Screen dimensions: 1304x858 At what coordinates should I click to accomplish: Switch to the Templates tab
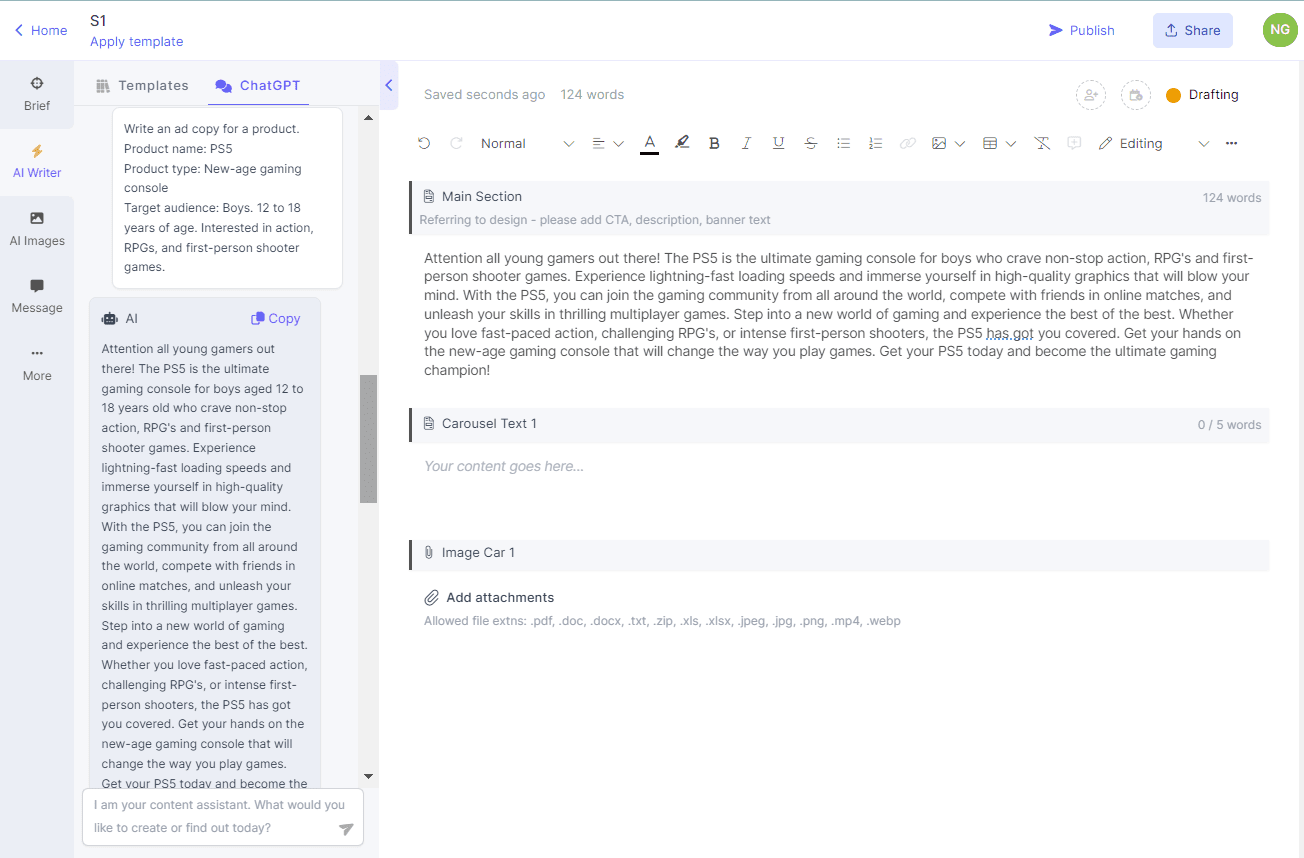(142, 86)
